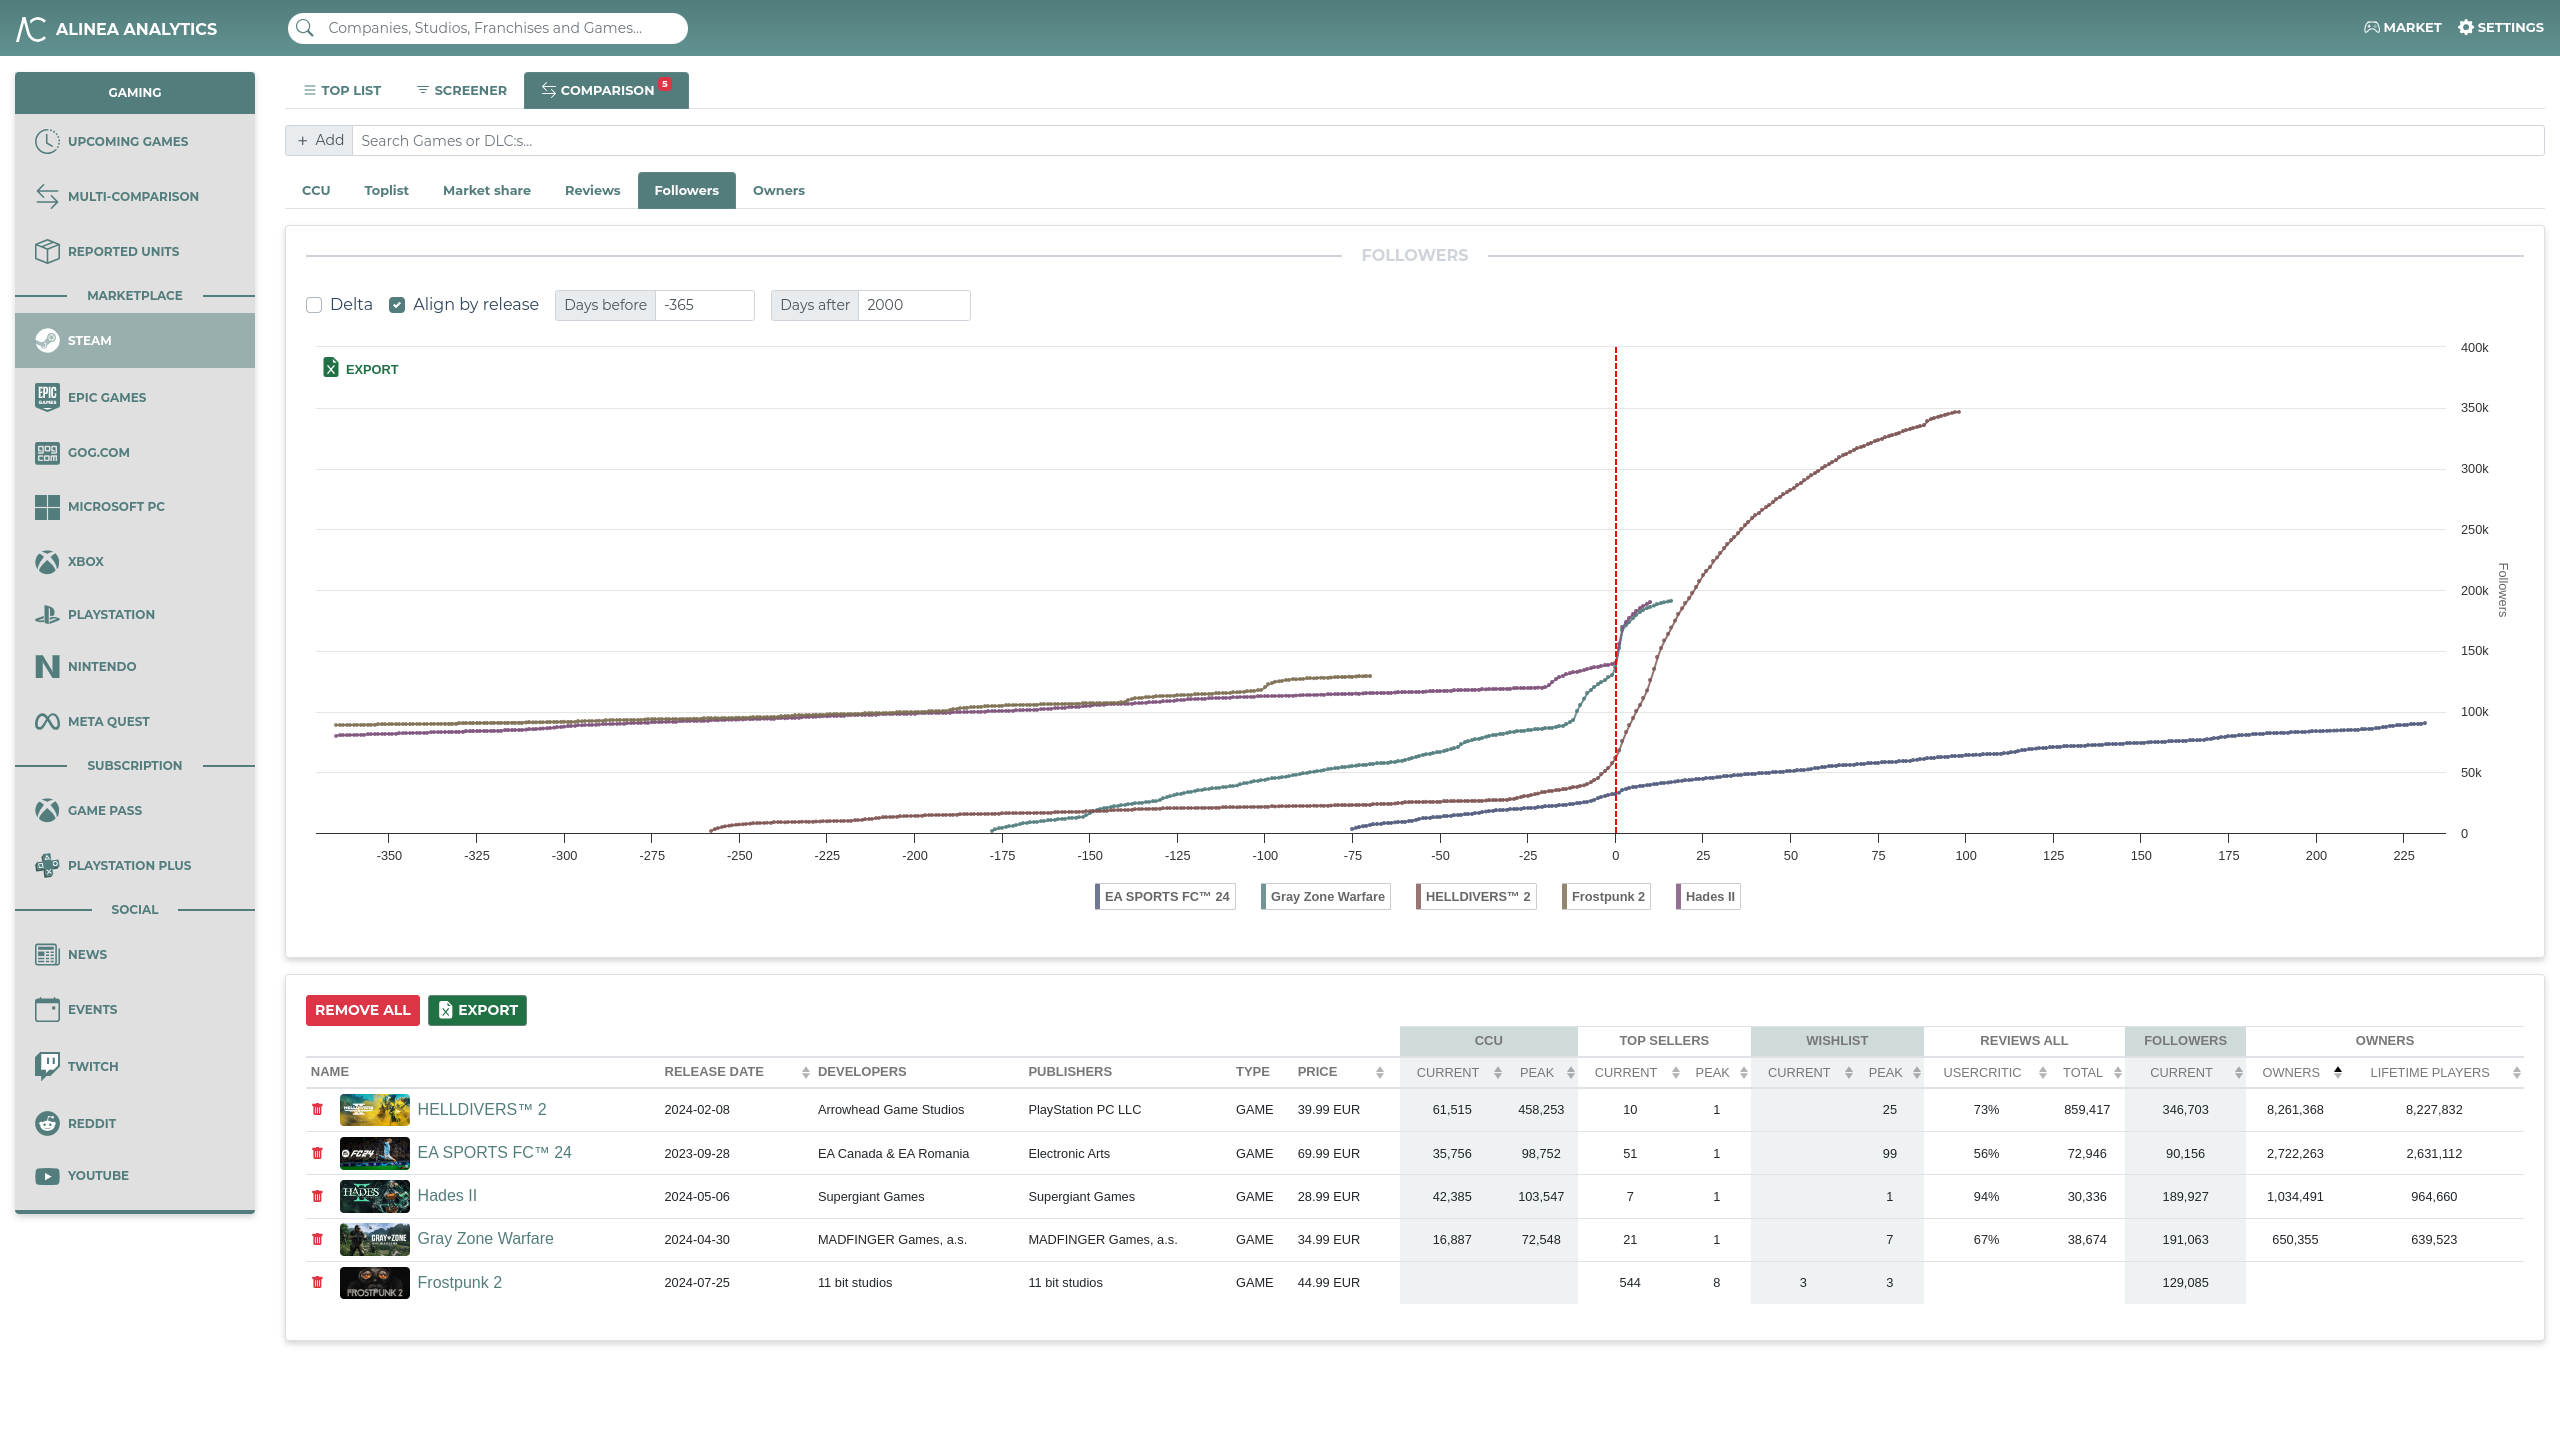Delete Frostpunk 2 row trash icon
The width and height of the screenshot is (2560, 1440).
click(317, 1282)
